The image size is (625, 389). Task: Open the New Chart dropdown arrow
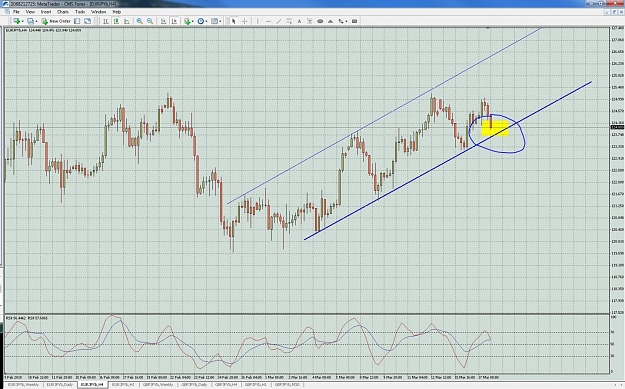coord(23,21)
